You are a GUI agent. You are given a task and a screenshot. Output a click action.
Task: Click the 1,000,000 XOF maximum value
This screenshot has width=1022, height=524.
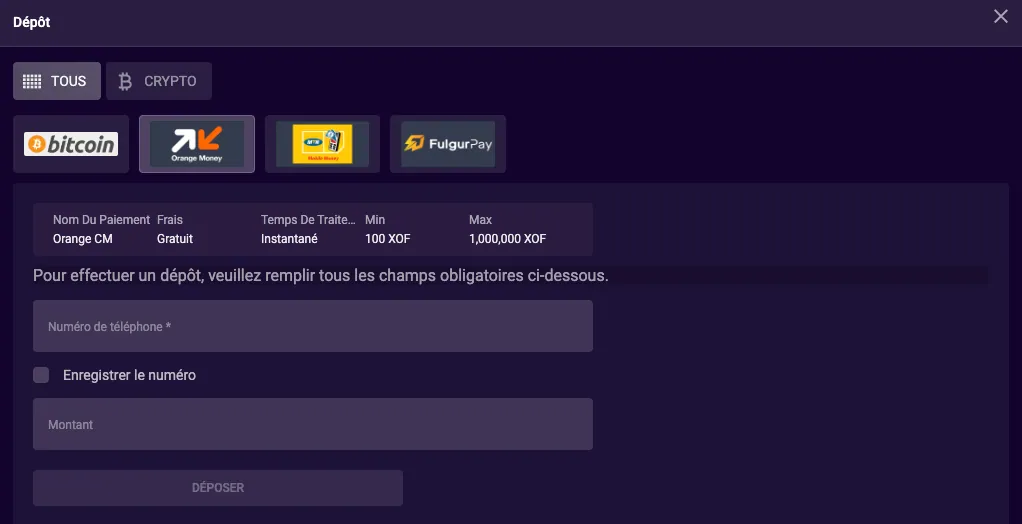point(508,239)
